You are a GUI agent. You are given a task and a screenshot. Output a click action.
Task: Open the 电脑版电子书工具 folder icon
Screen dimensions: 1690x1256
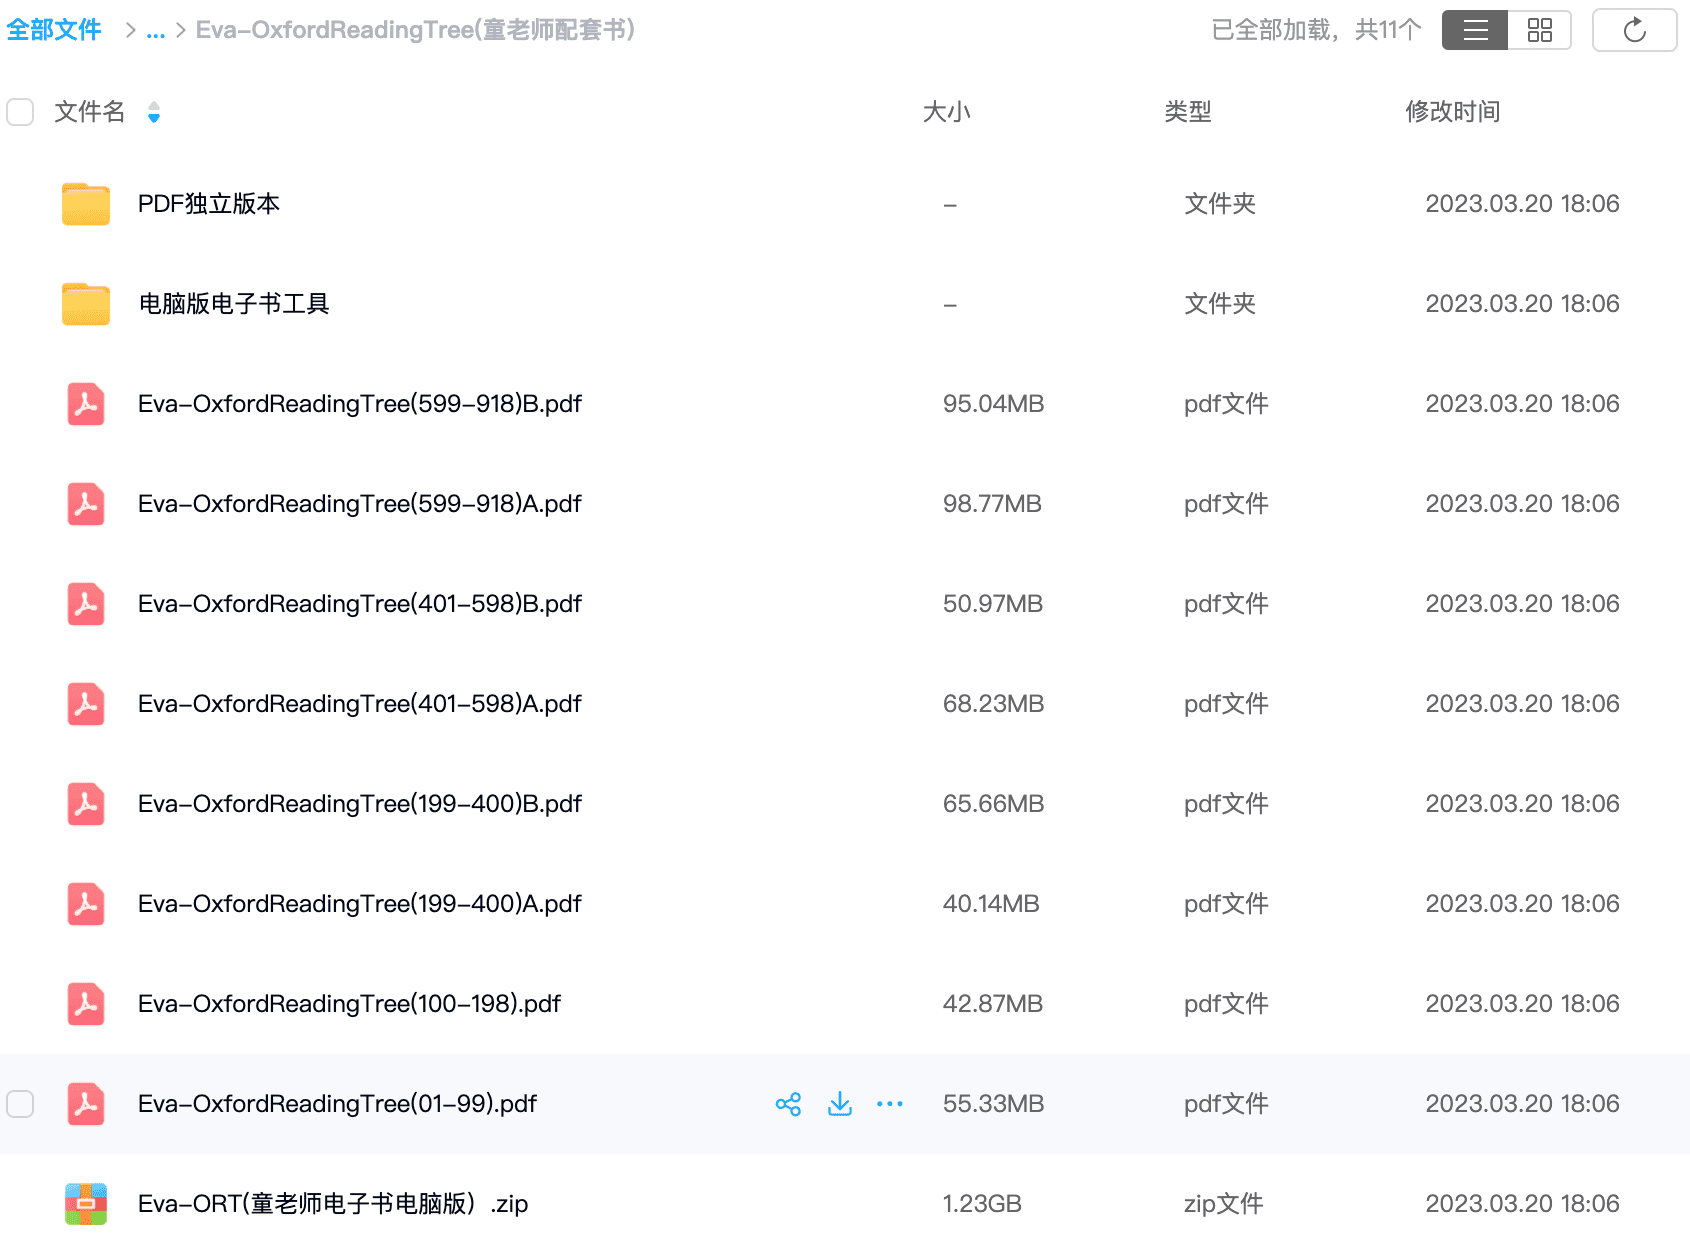click(x=85, y=304)
